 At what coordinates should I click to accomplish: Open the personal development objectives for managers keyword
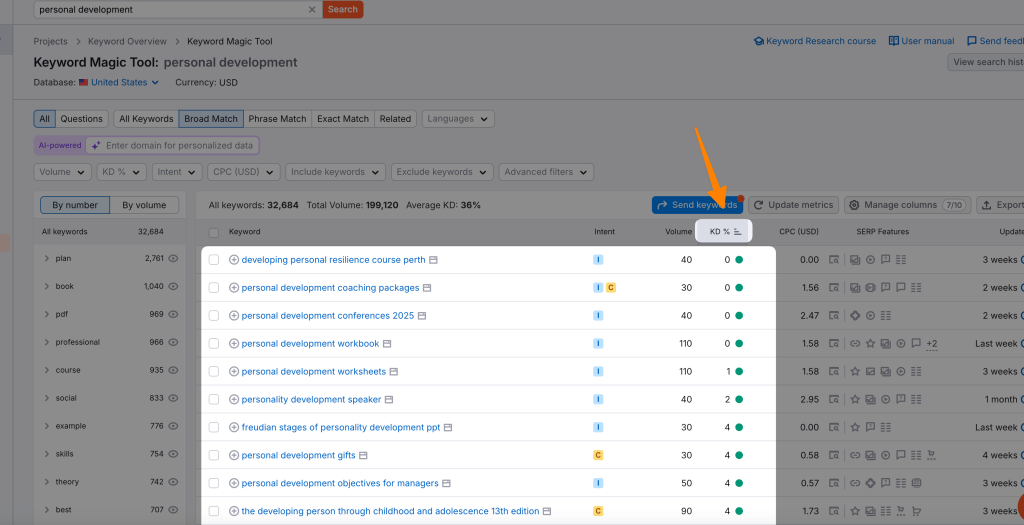(x=340, y=483)
